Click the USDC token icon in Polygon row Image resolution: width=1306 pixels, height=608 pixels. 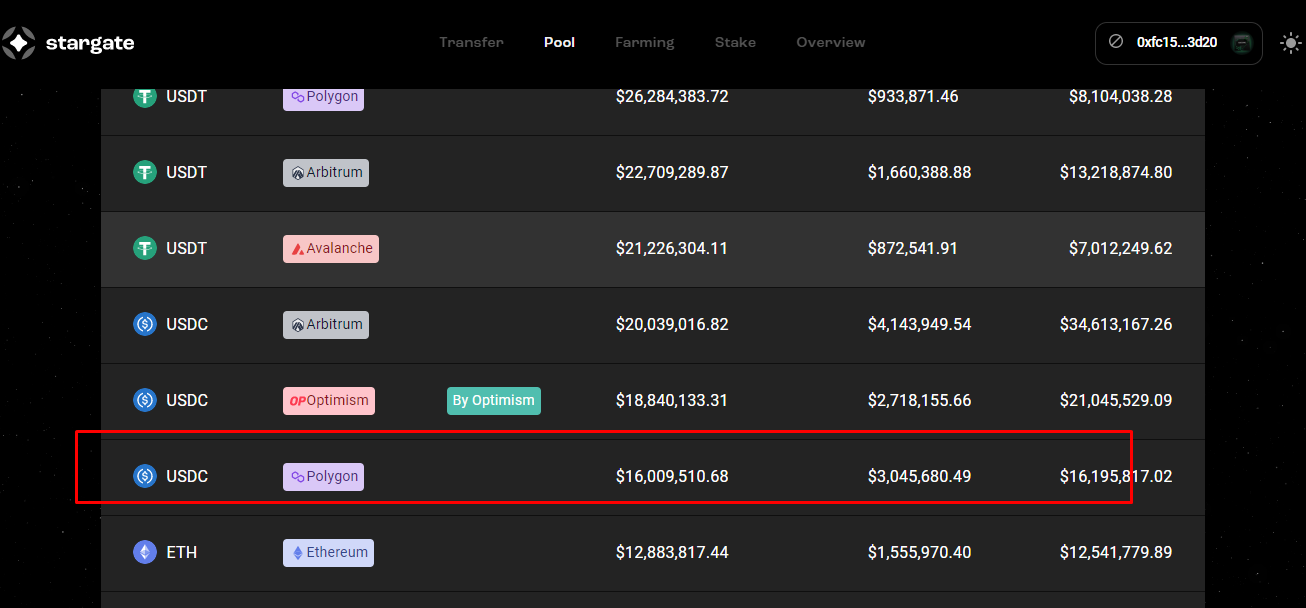(145, 476)
